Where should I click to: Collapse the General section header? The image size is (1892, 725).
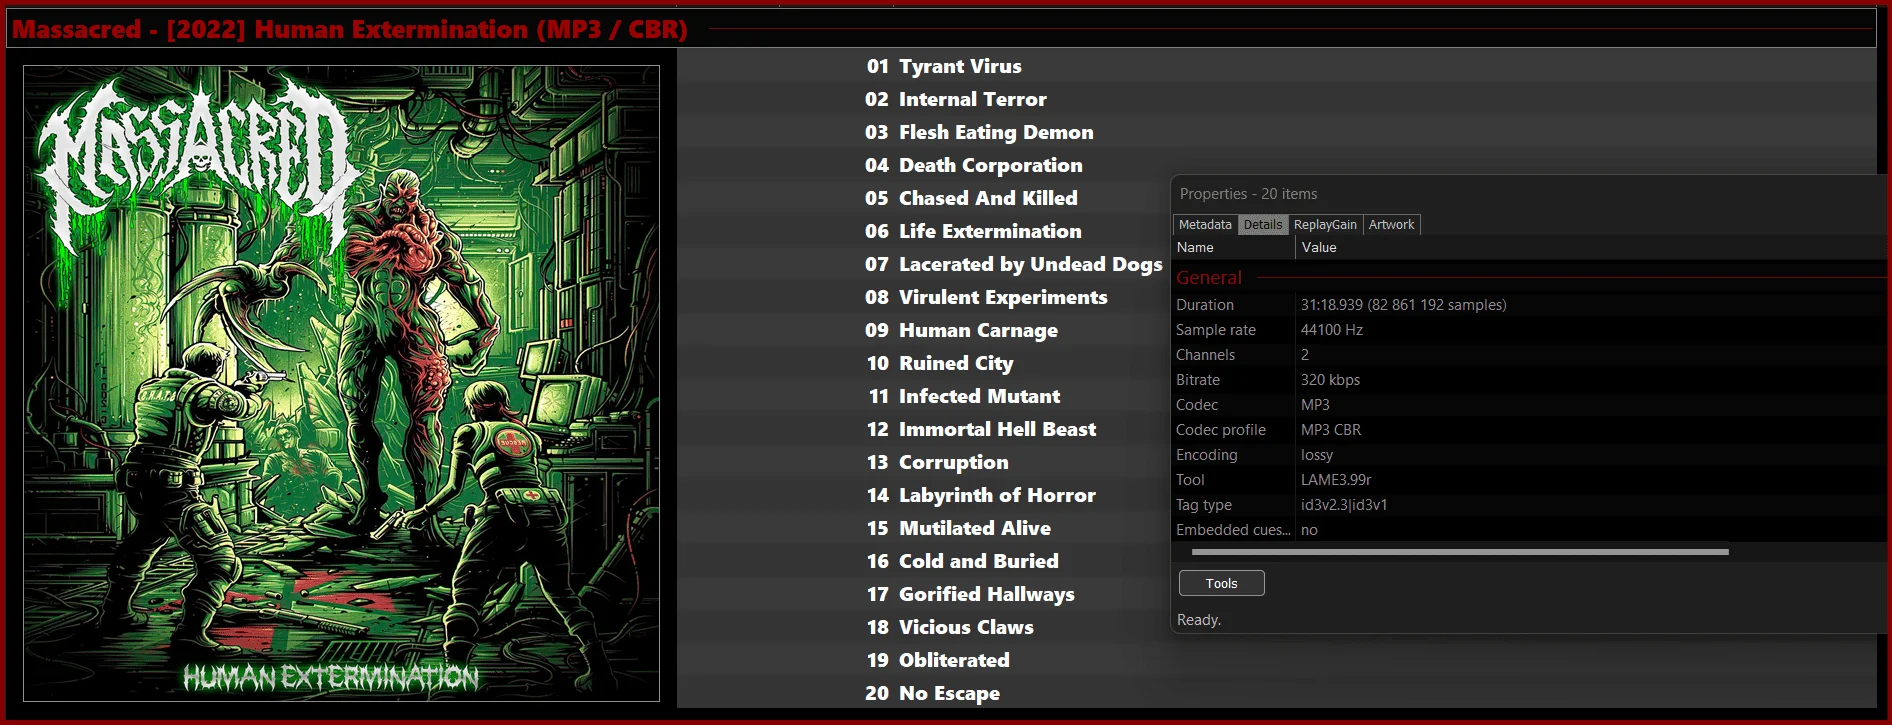(x=1209, y=278)
